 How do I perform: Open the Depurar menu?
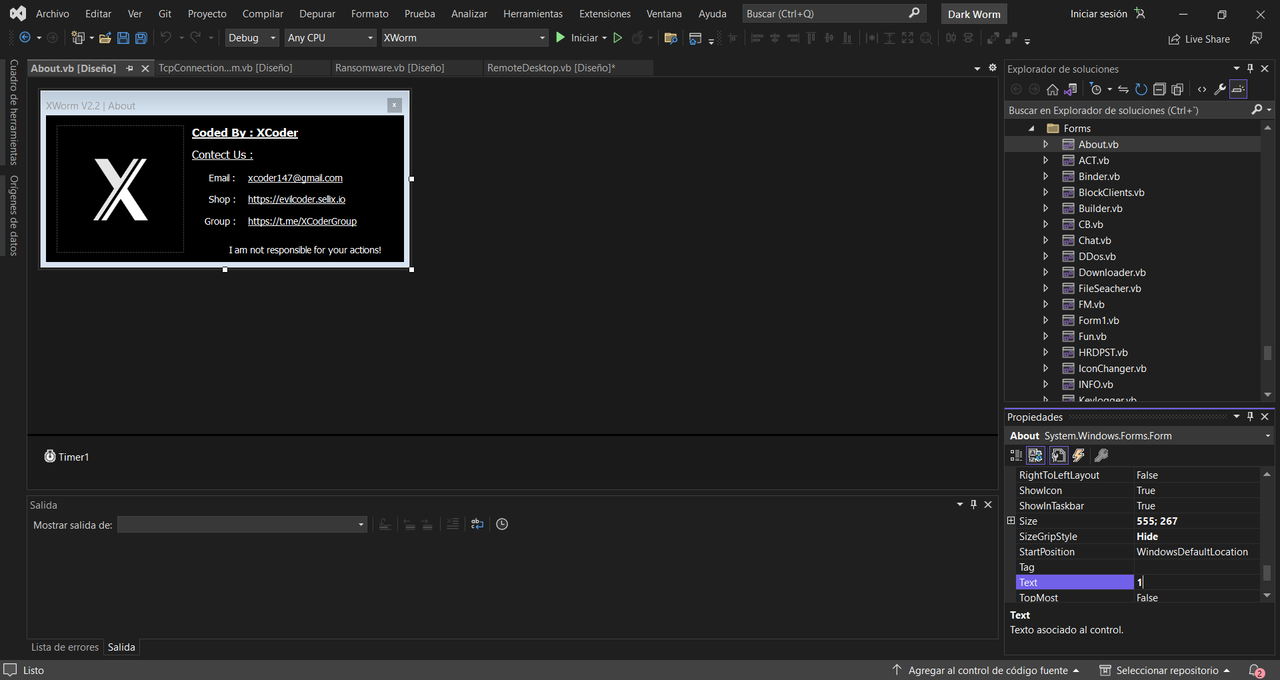coord(317,14)
